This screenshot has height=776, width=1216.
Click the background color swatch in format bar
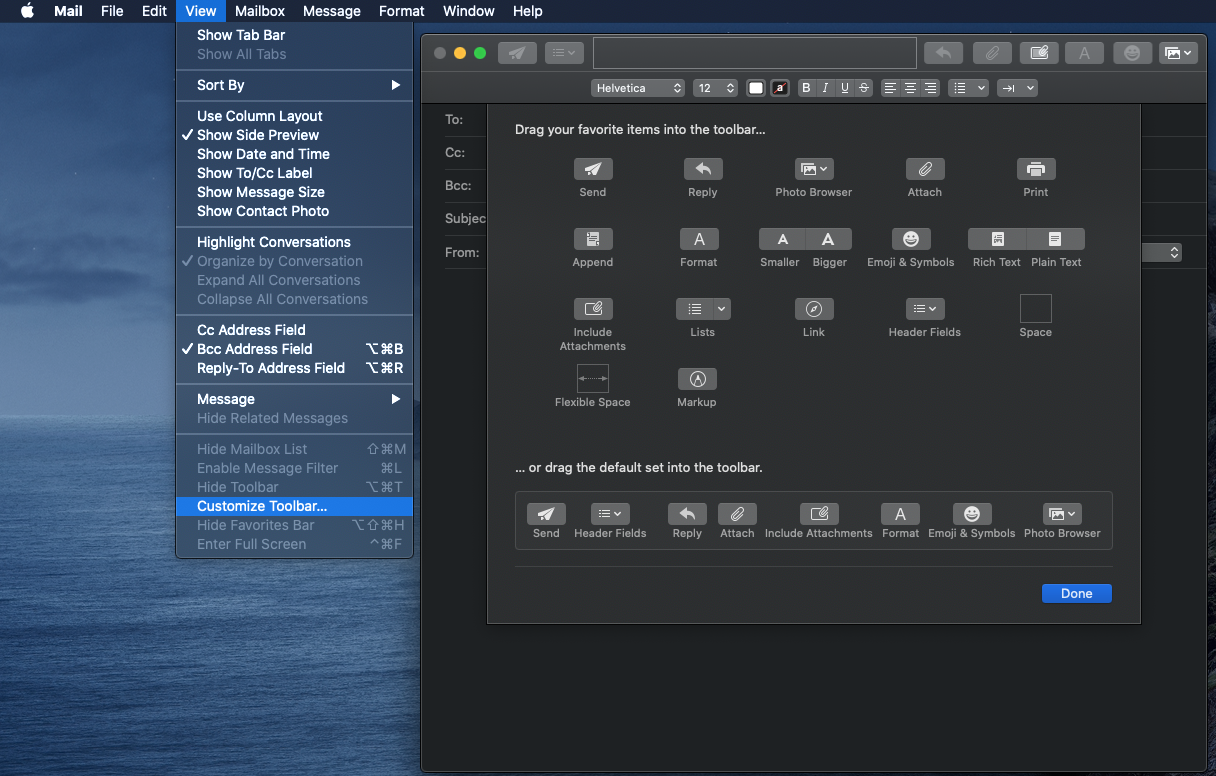pos(780,88)
